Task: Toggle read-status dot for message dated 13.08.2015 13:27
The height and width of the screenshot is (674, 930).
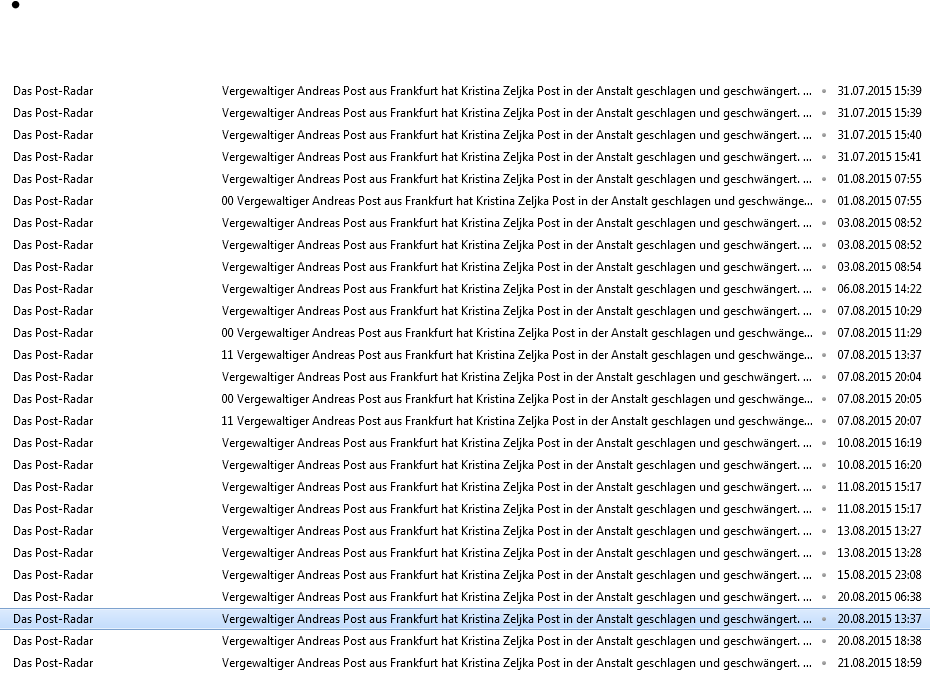Action: click(824, 531)
